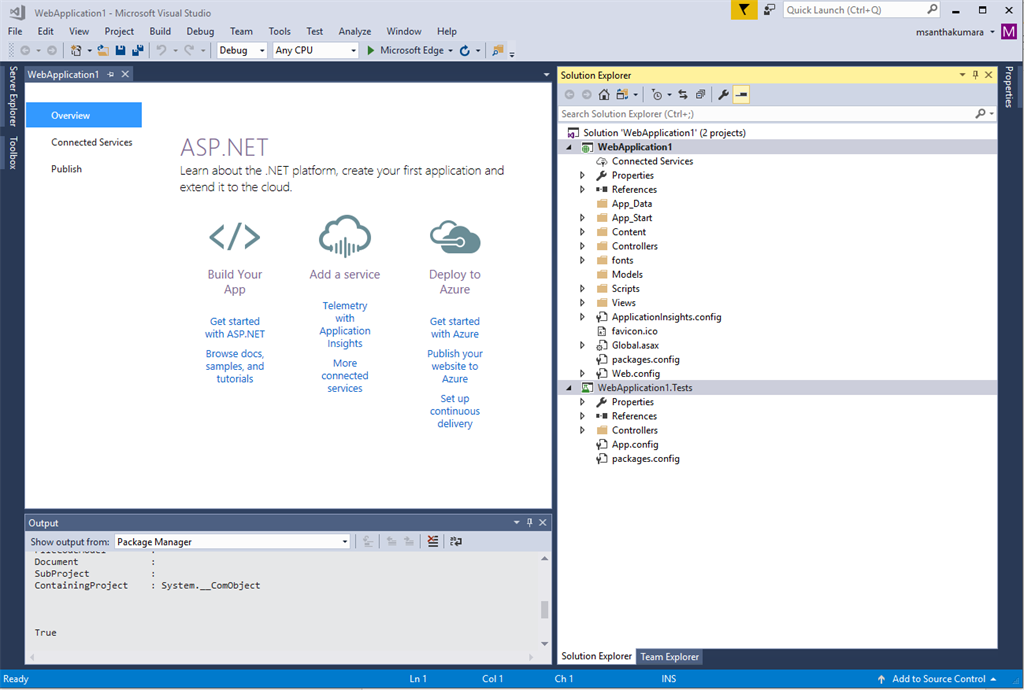The width and height of the screenshot is (1024, 690).
Task: Toggle auto-hide pin on Solution Explorer
Action: 976,75
